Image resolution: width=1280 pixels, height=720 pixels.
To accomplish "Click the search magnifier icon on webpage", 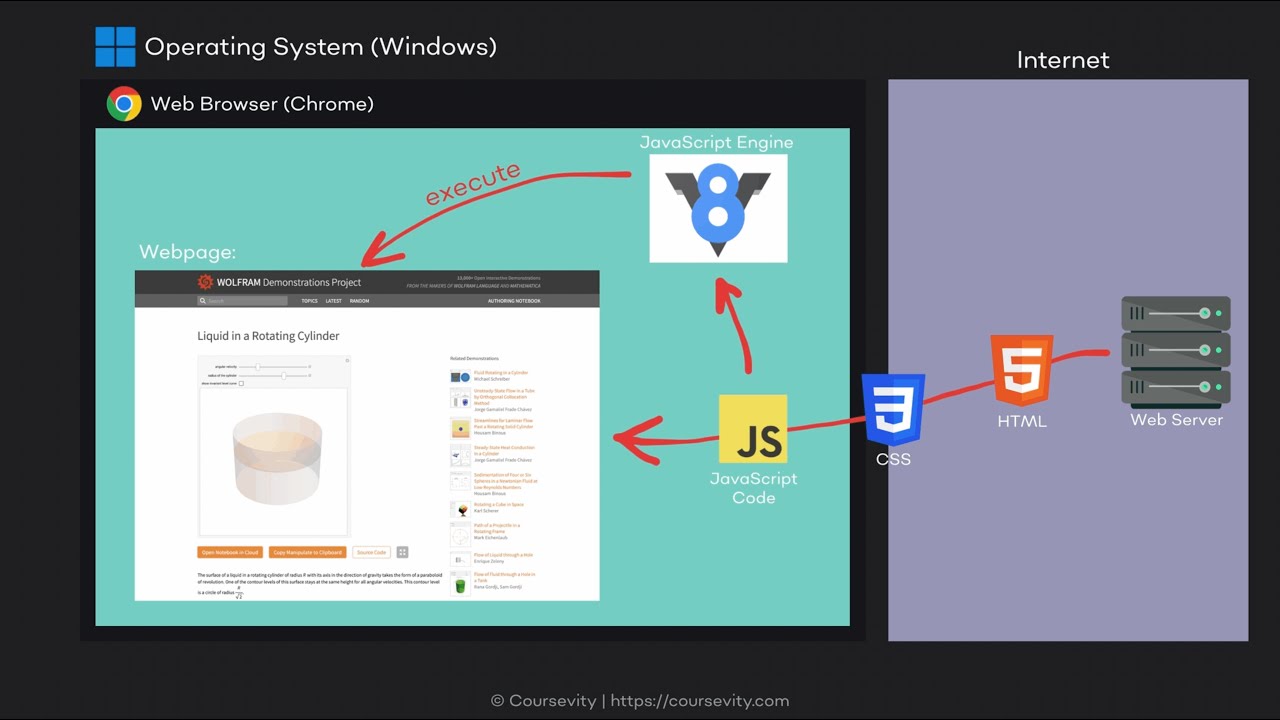I will (x=203, y=301).
